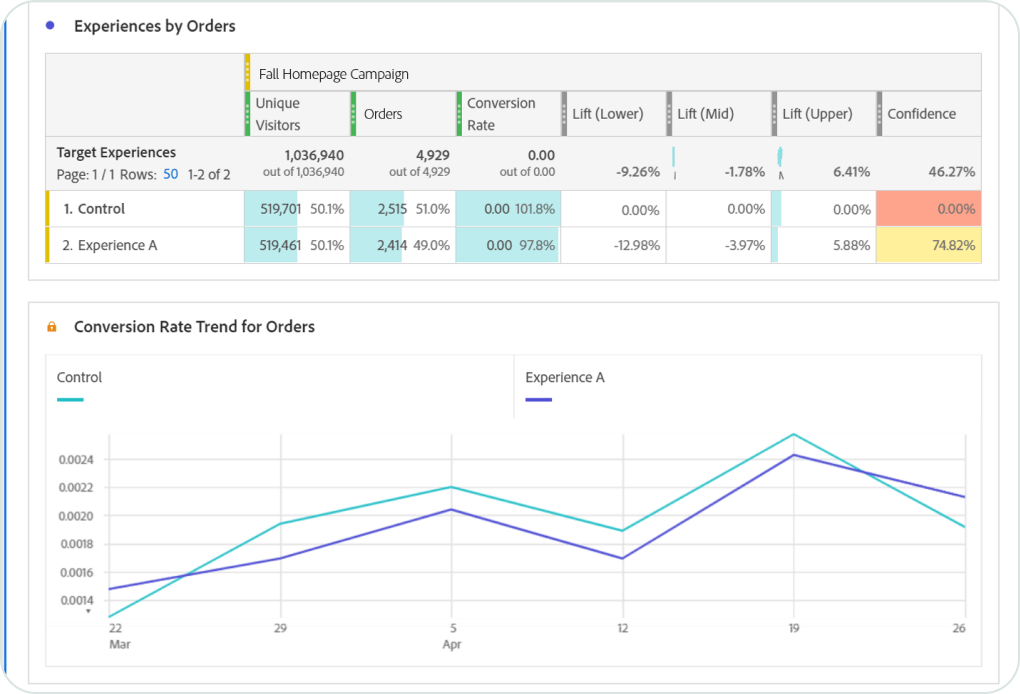Click the Target Experiences dimension header
This screenshot has width=1020, height=694.
[116, 153]
